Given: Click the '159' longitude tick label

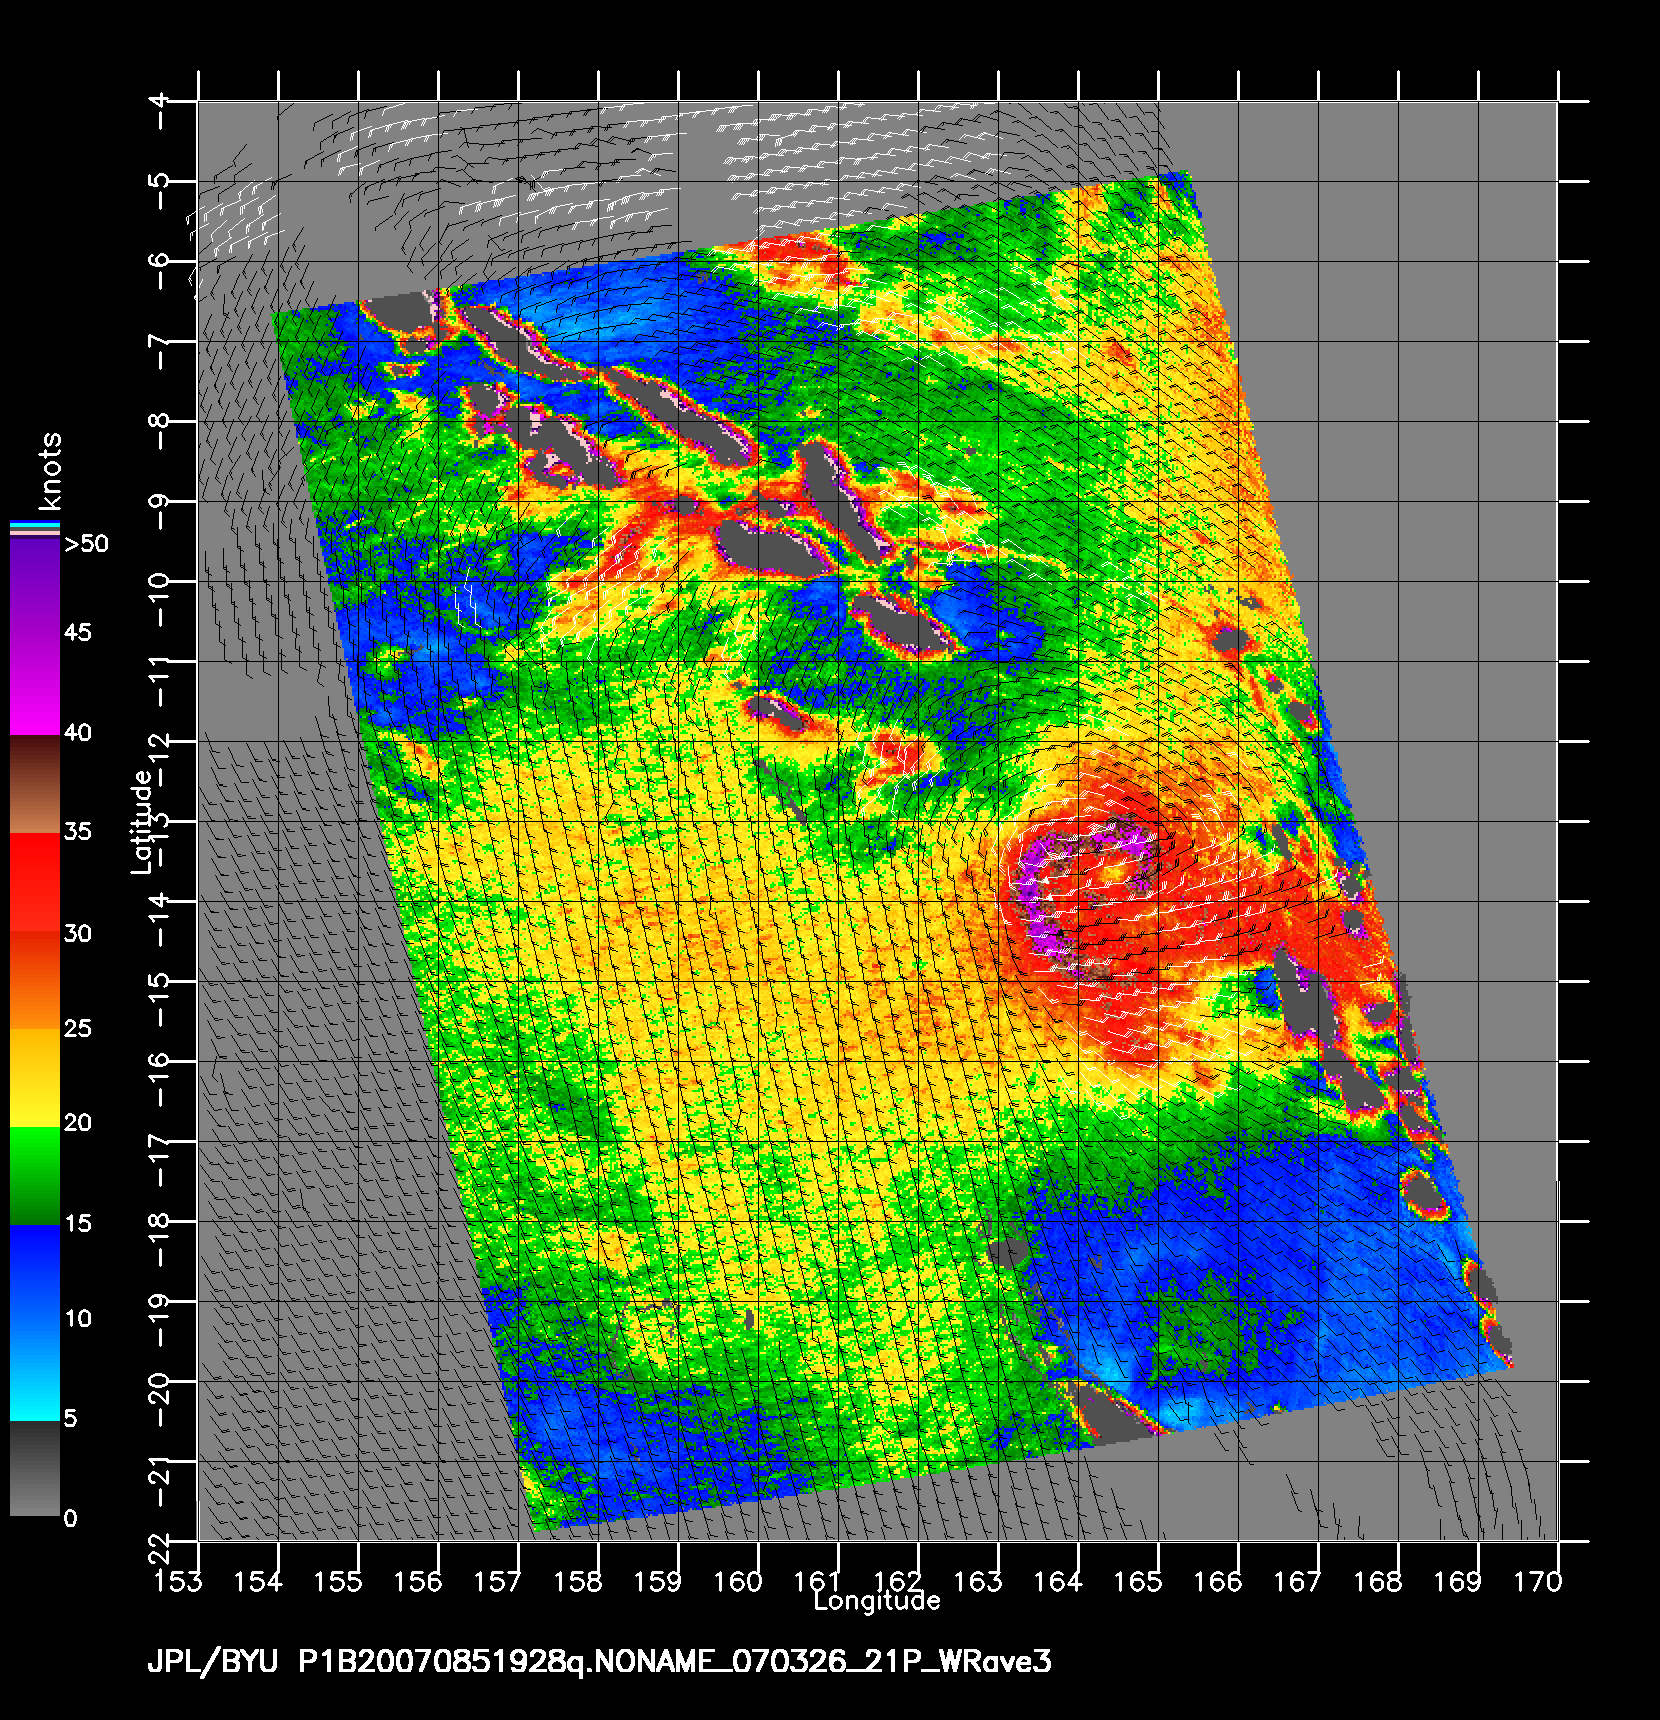Looking at the screenshot, I should pos(658,1581).
